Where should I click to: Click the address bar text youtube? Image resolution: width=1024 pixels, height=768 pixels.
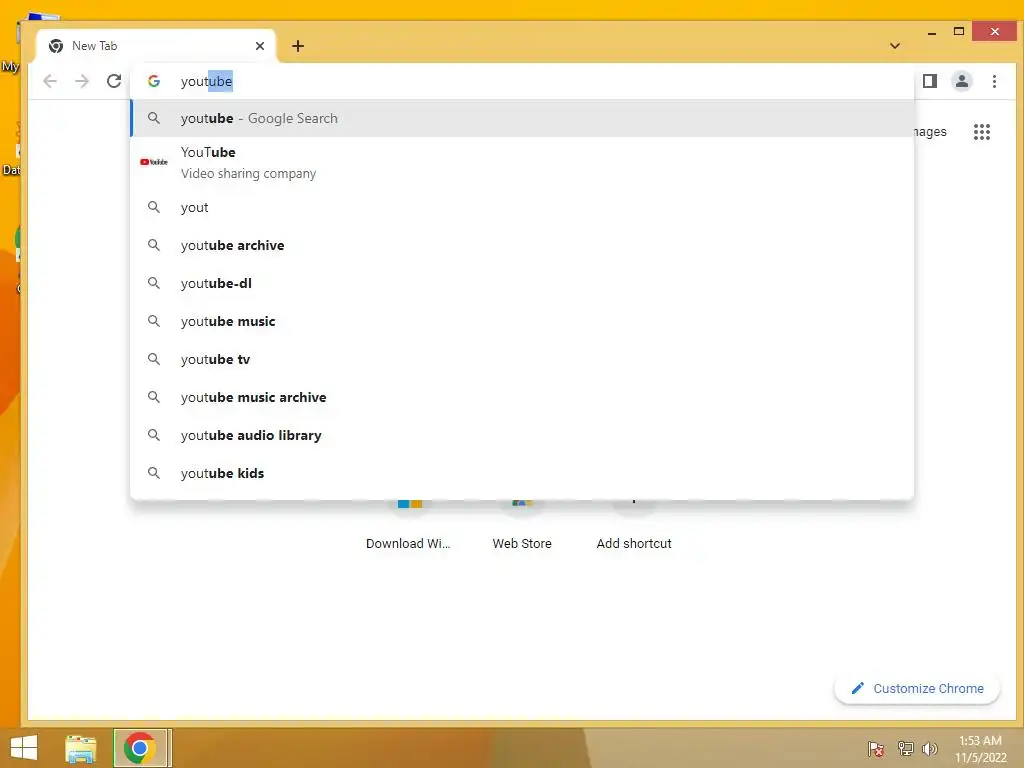pyautogui.click(x=206, y=81)
